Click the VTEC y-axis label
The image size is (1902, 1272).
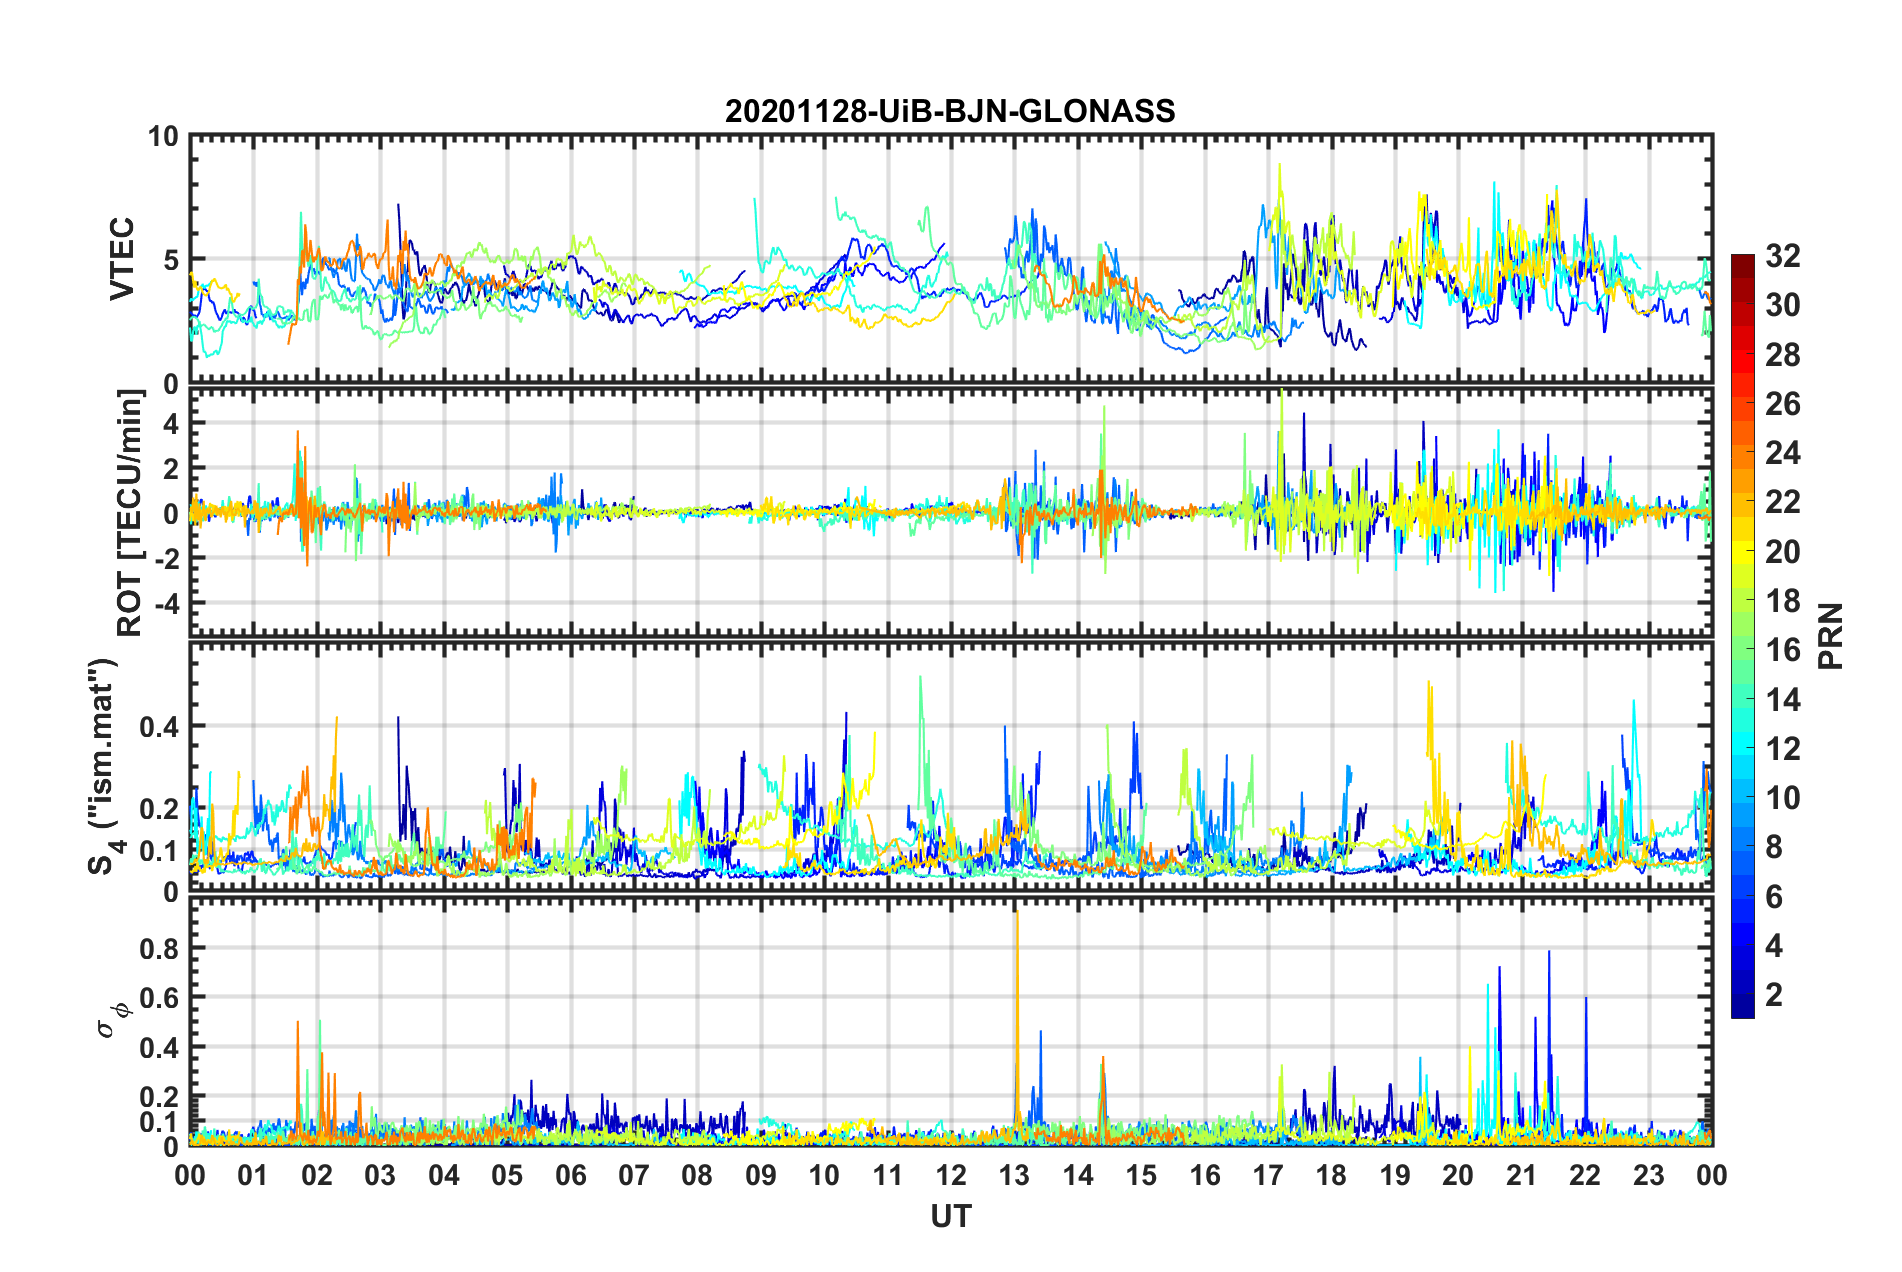pyautogui.click(x=121, y=260)
